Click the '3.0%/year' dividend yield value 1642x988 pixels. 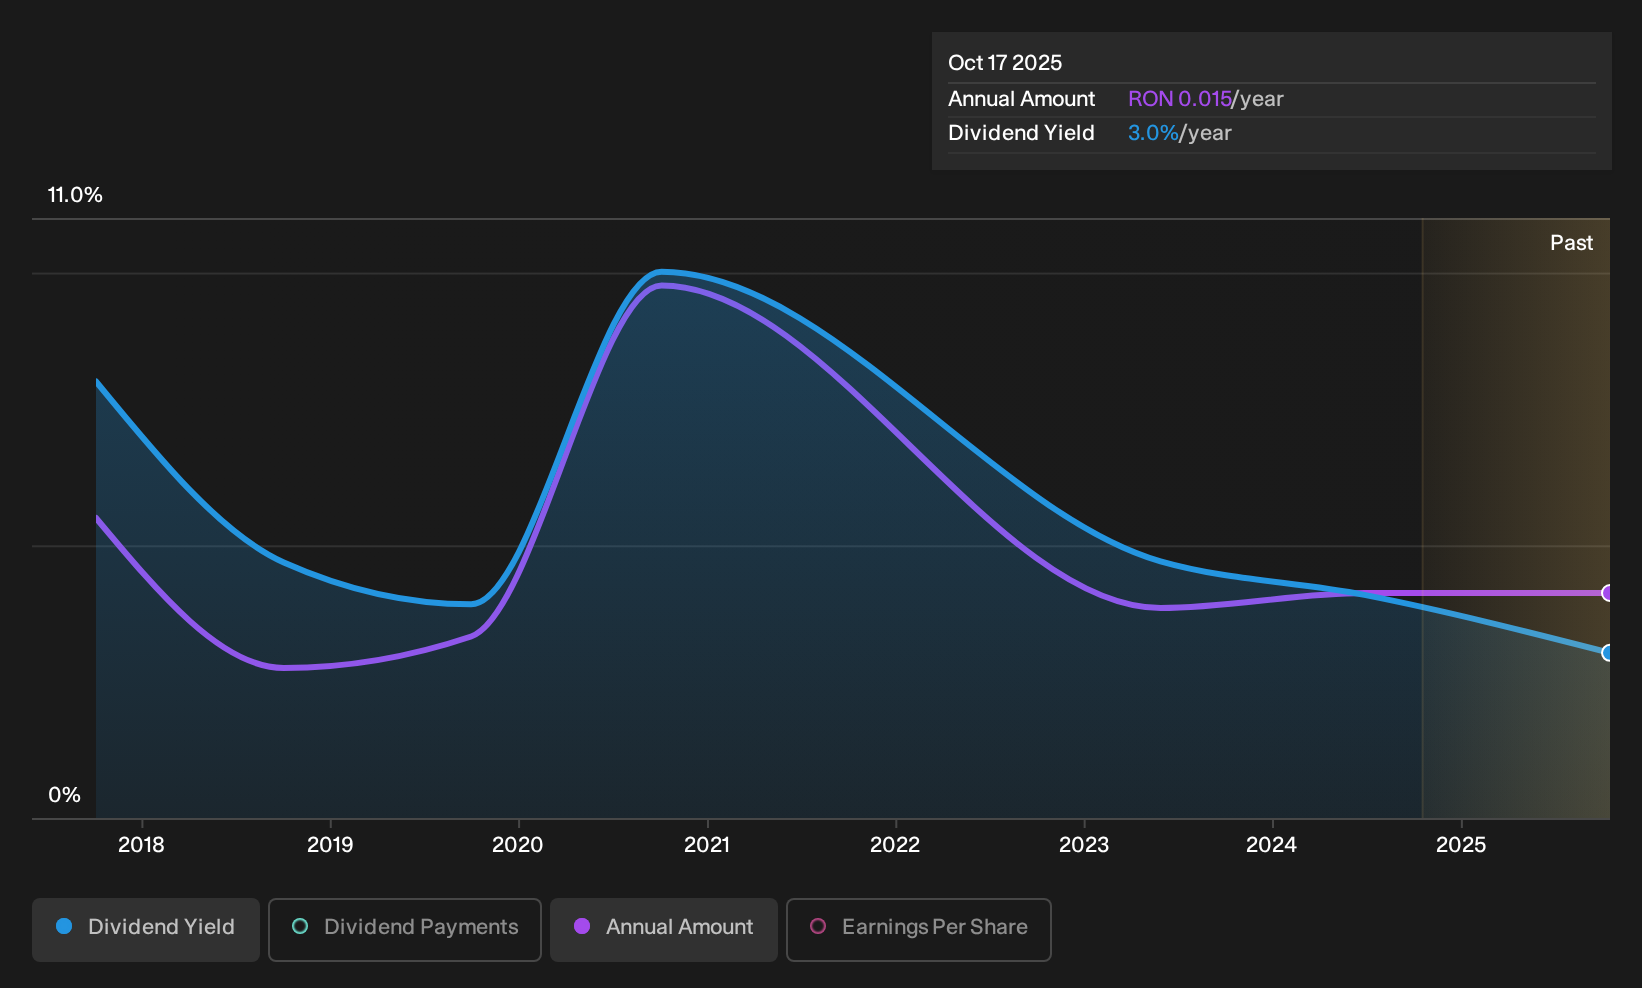1180,133
